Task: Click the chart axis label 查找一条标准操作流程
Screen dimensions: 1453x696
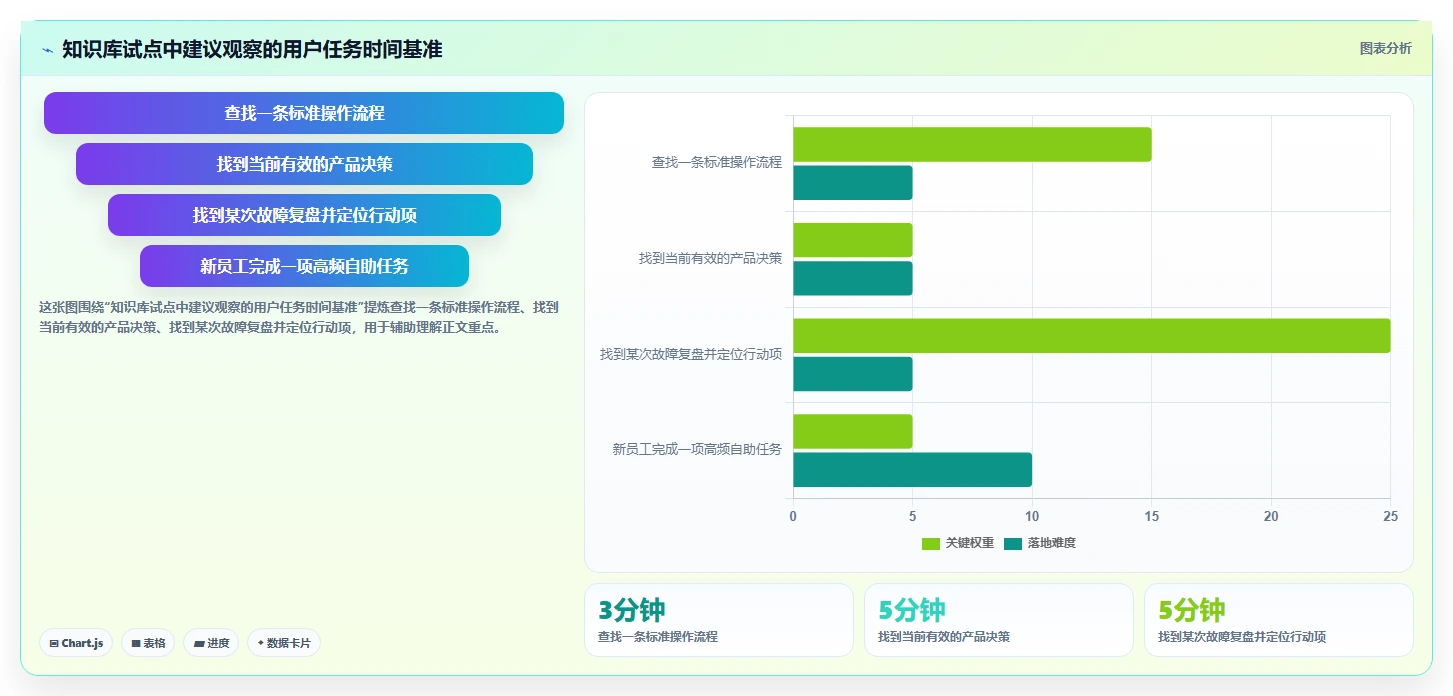Action: [717, 162]
